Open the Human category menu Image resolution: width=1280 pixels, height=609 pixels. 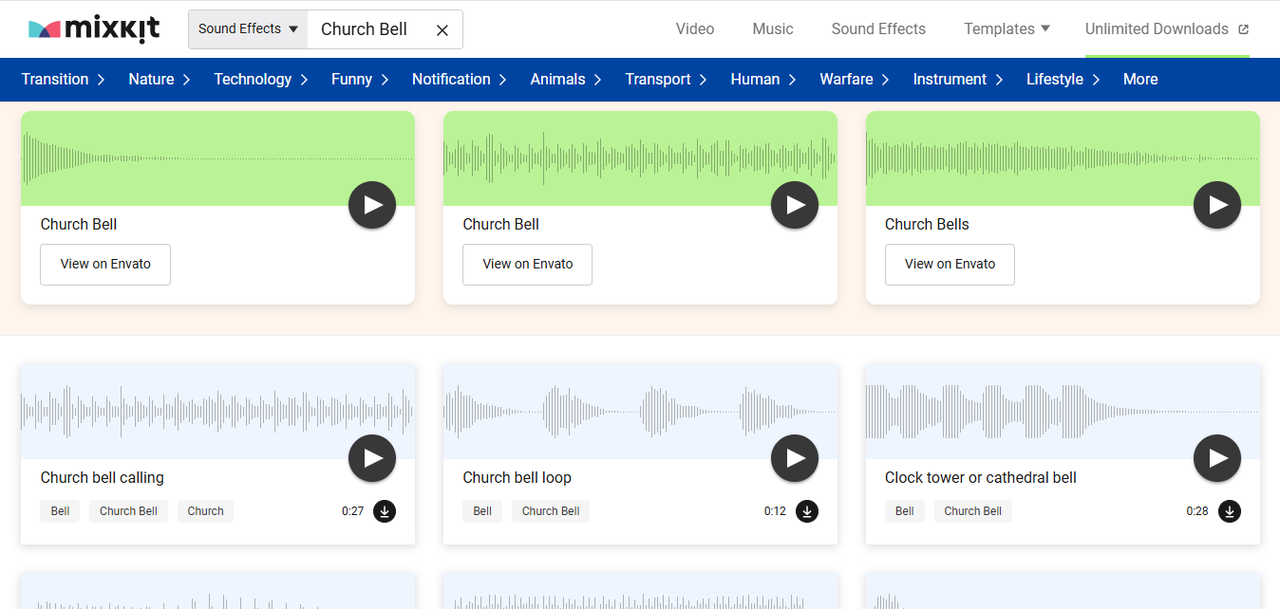coord(764,79)
